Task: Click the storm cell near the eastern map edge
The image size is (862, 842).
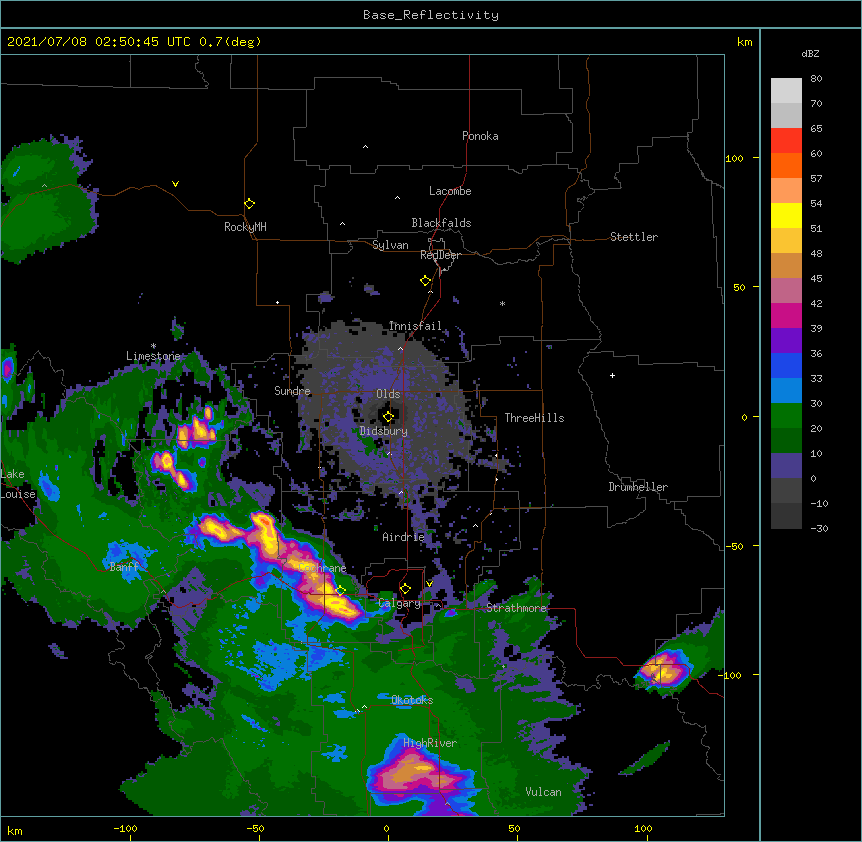Action: pos(664,669)
